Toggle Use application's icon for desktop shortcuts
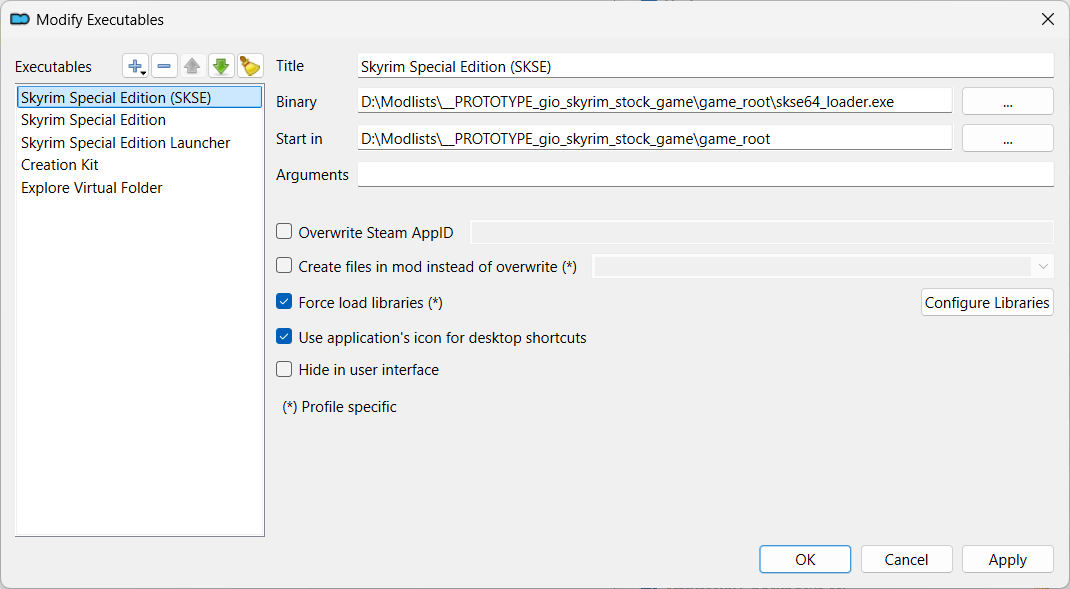This screenshot has height=589, width=1070. coord(284,336)
